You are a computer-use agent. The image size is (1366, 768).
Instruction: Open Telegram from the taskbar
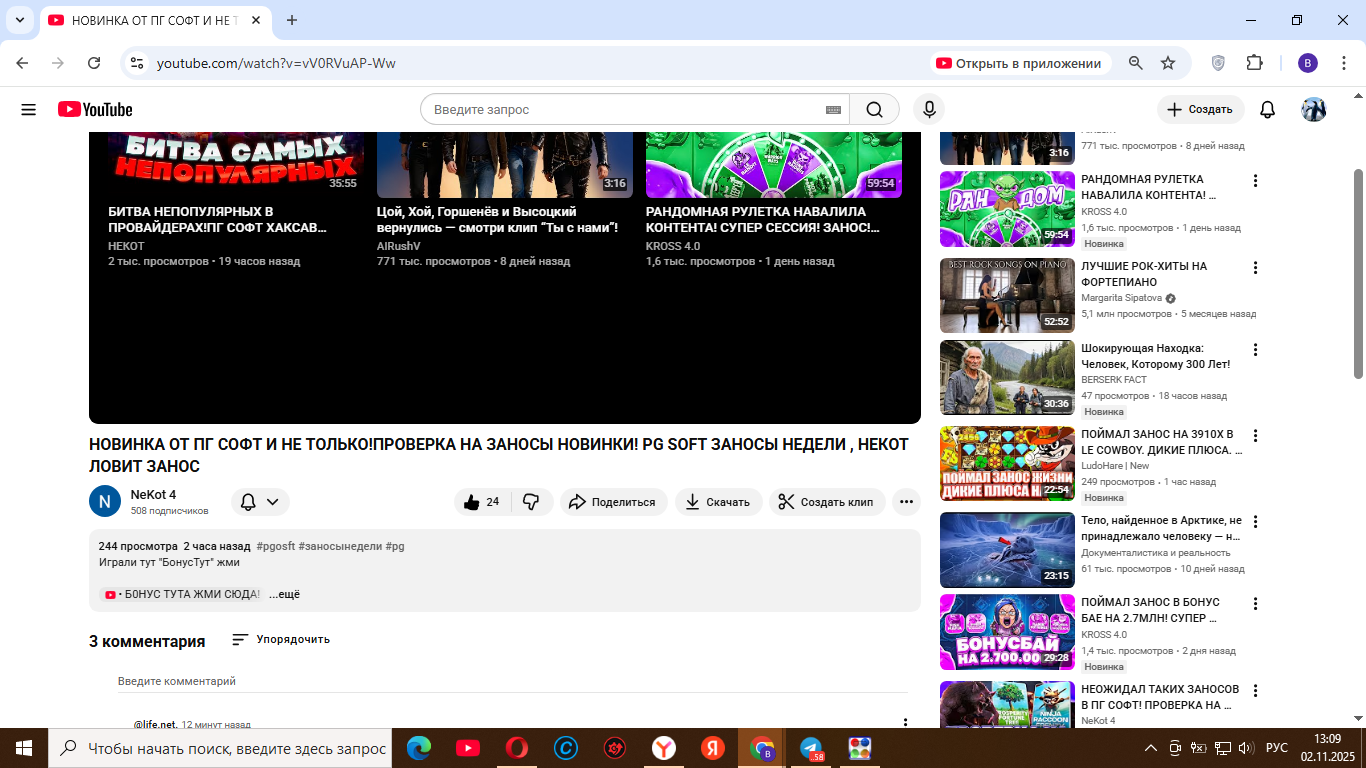[x=811, y=748]
